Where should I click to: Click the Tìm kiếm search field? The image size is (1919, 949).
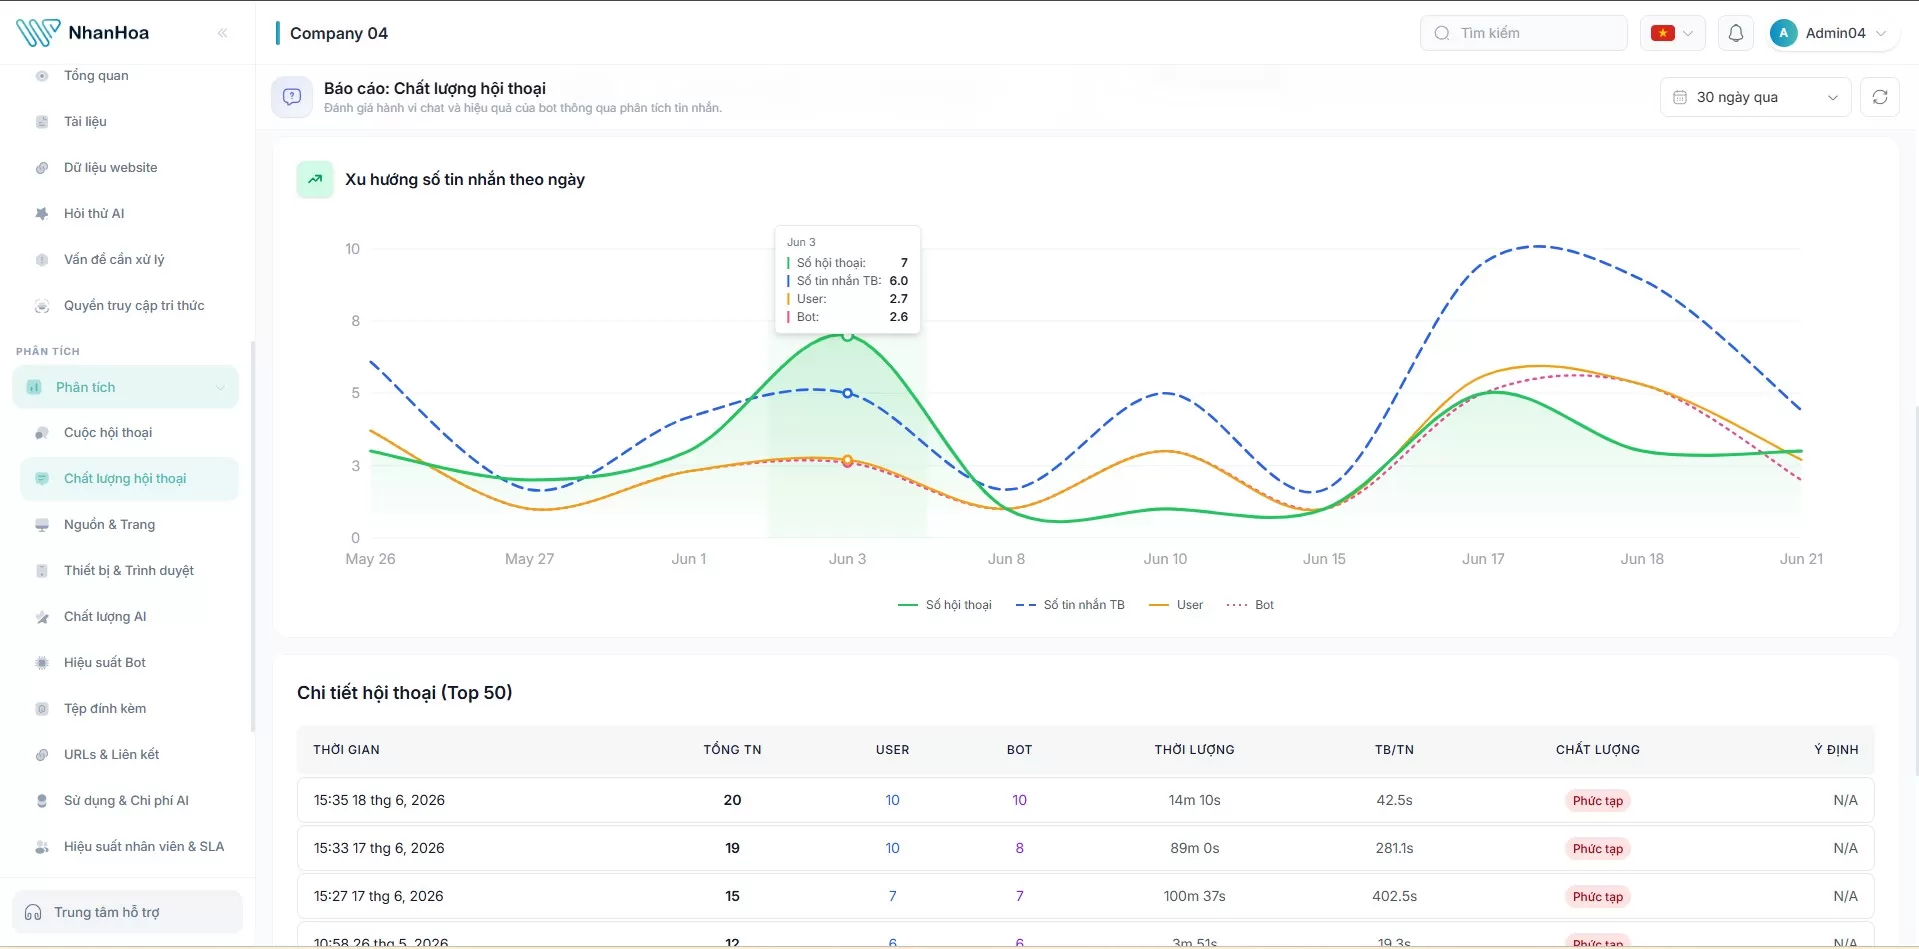point(1524,33)
